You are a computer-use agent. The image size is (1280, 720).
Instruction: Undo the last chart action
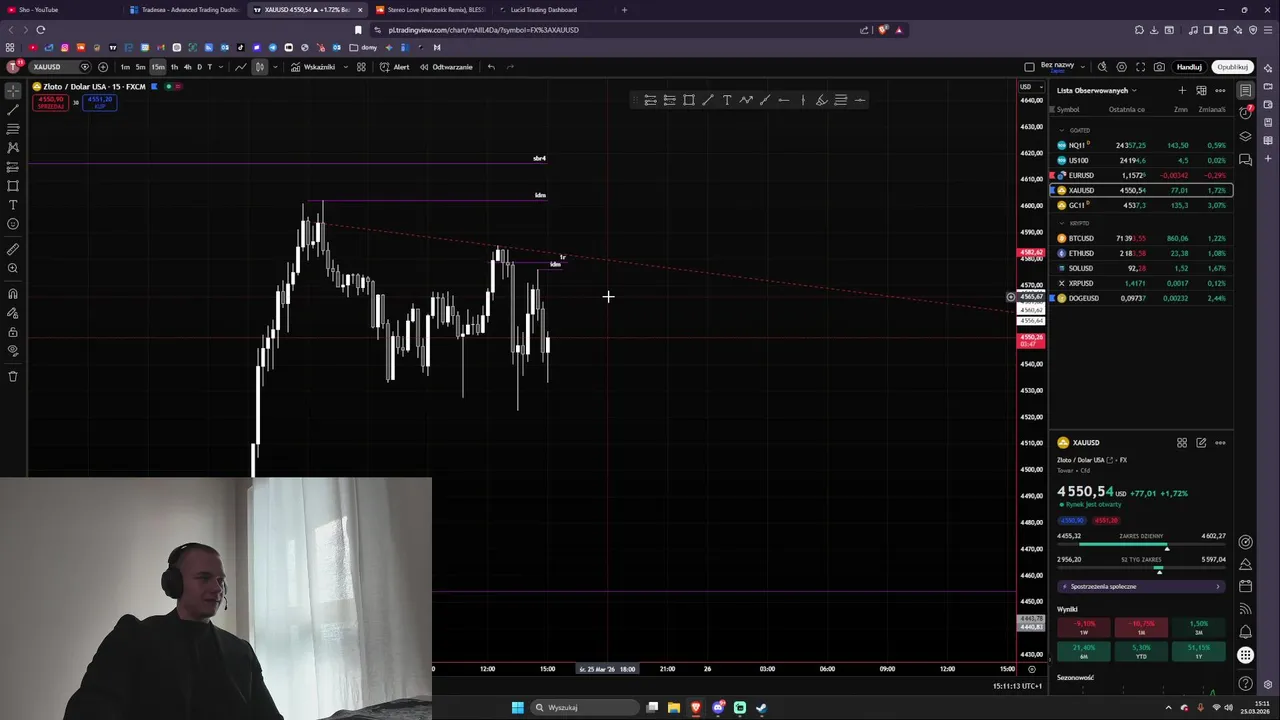[x=491, y=67]
